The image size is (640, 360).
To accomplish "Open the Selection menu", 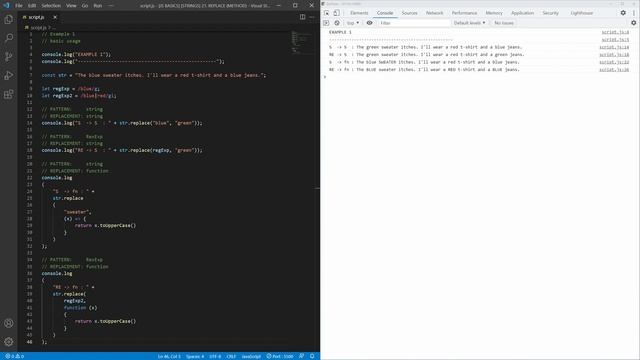I will [x=51, y=6].
